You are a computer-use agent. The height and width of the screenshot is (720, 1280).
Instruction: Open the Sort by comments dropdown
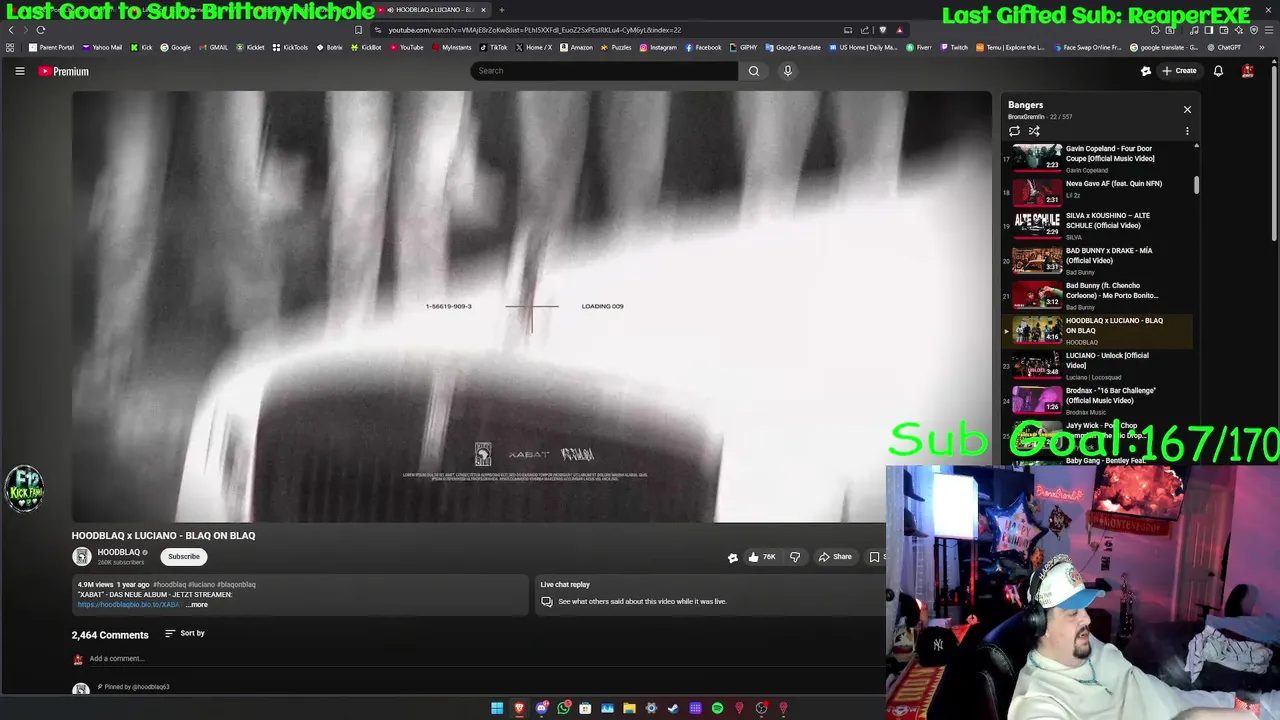click(x=185, y=633)
